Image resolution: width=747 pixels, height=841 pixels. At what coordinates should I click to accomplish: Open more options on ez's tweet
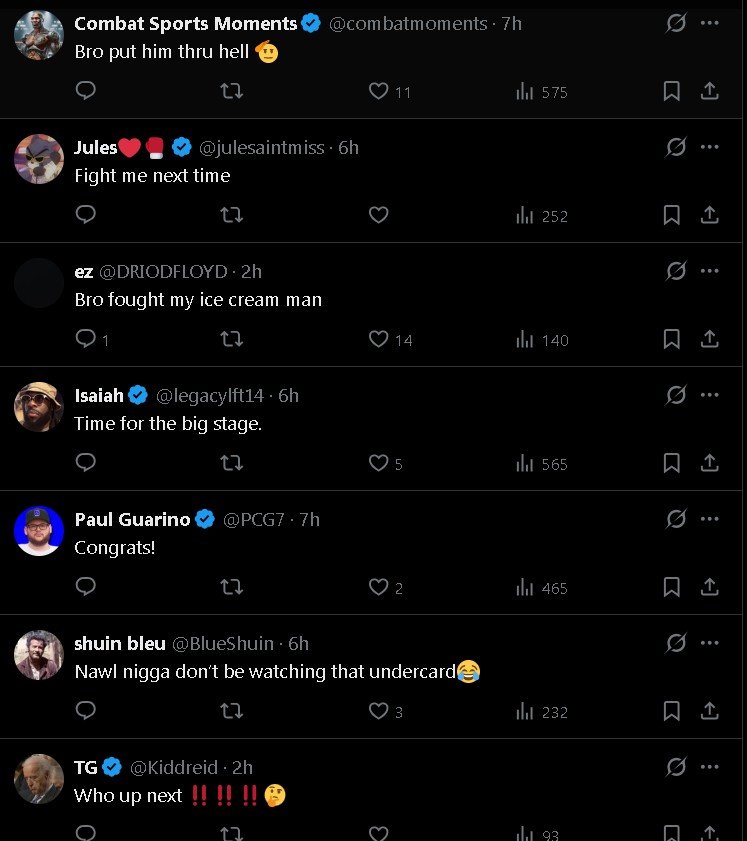(x=710, y=271)
